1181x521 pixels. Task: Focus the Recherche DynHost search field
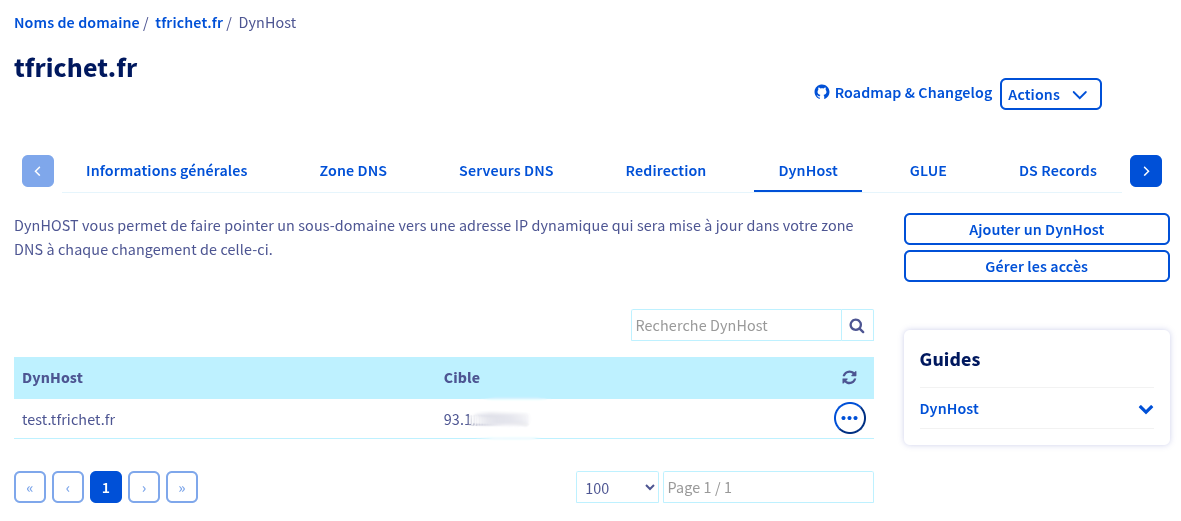736,325
